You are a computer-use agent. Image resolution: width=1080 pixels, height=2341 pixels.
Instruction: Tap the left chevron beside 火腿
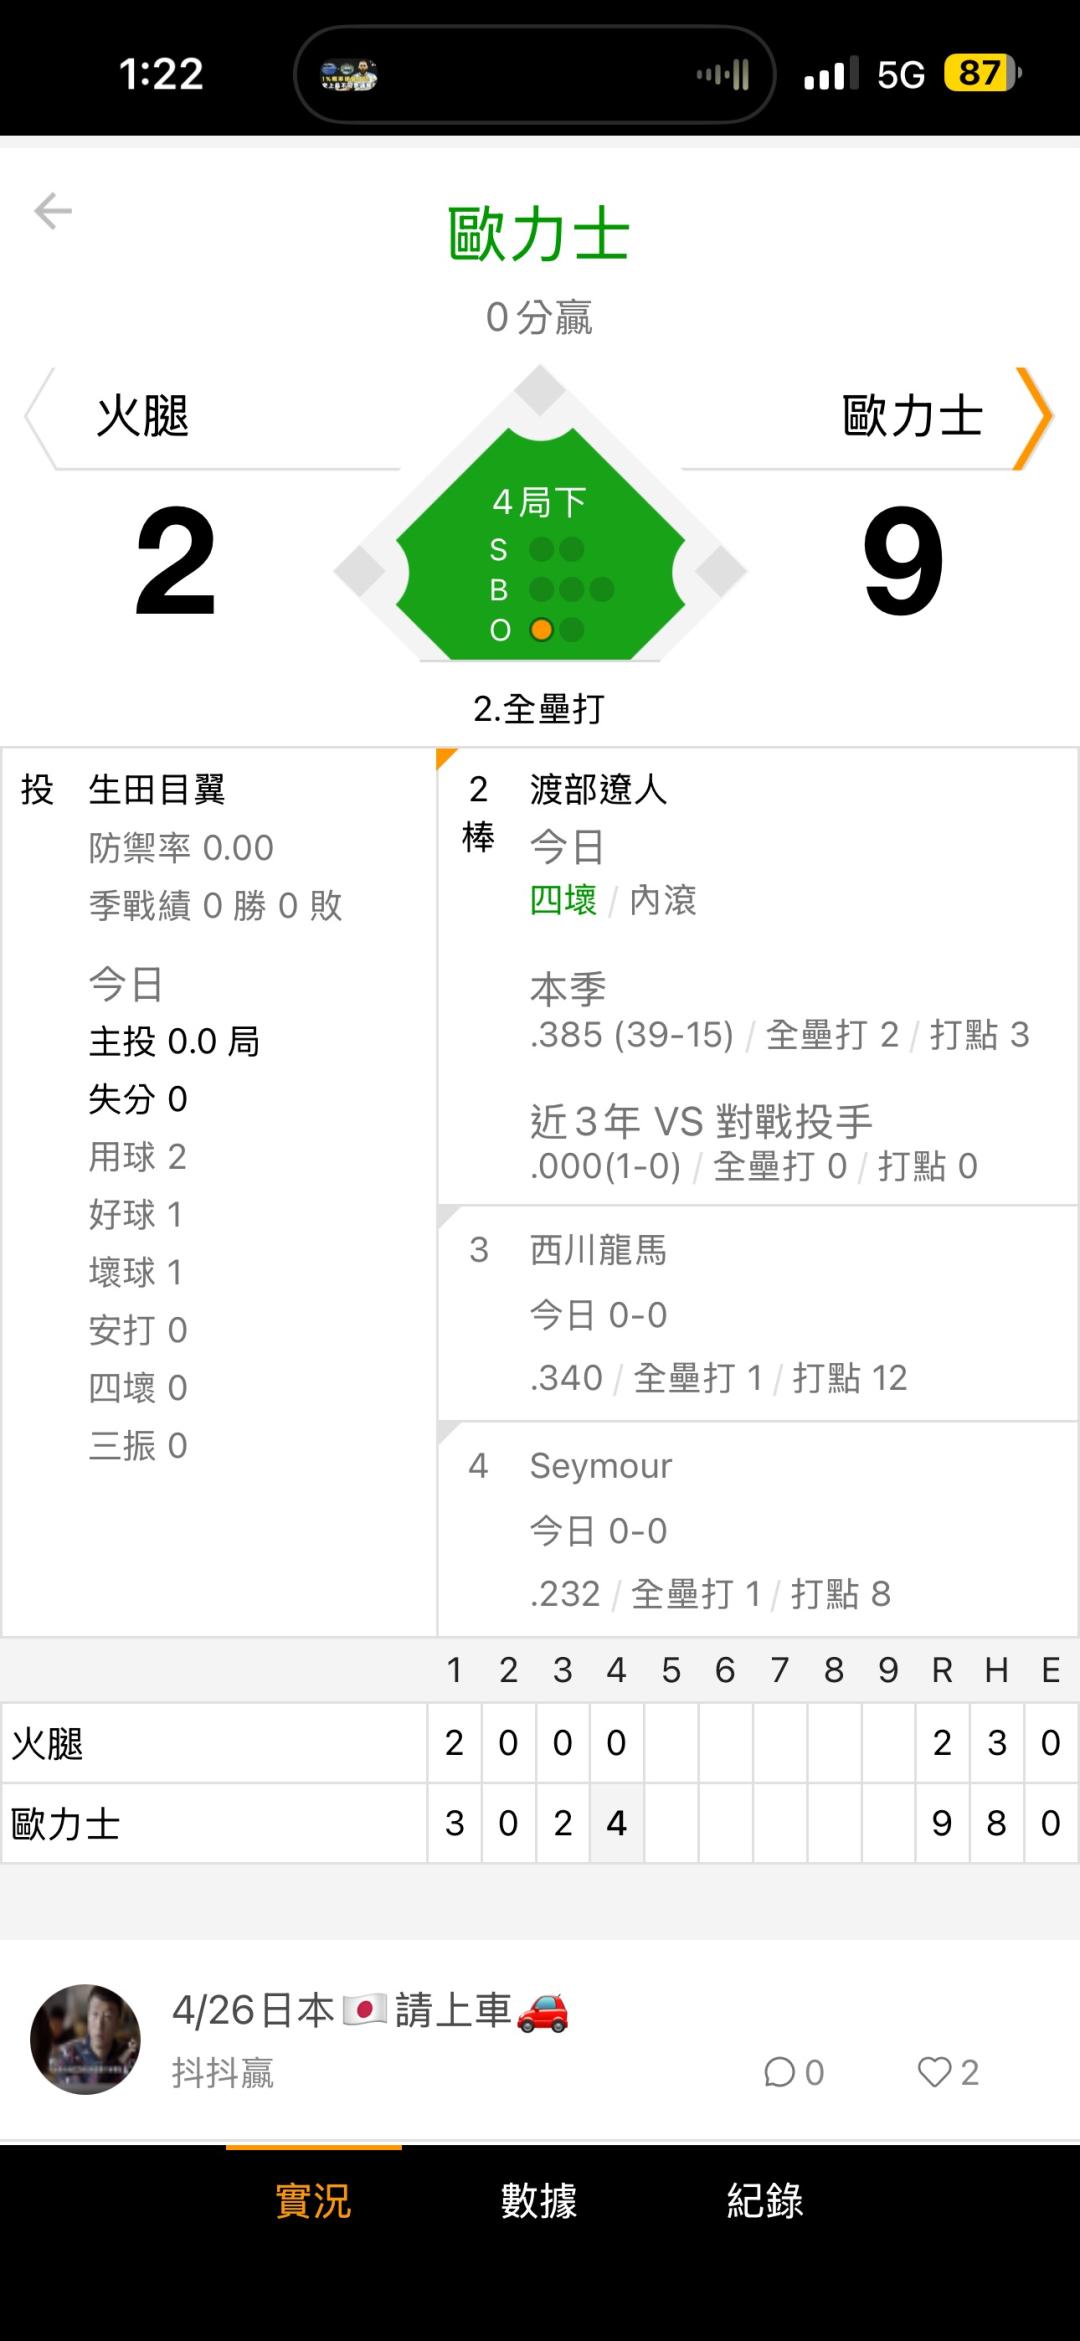pos(40,417)
